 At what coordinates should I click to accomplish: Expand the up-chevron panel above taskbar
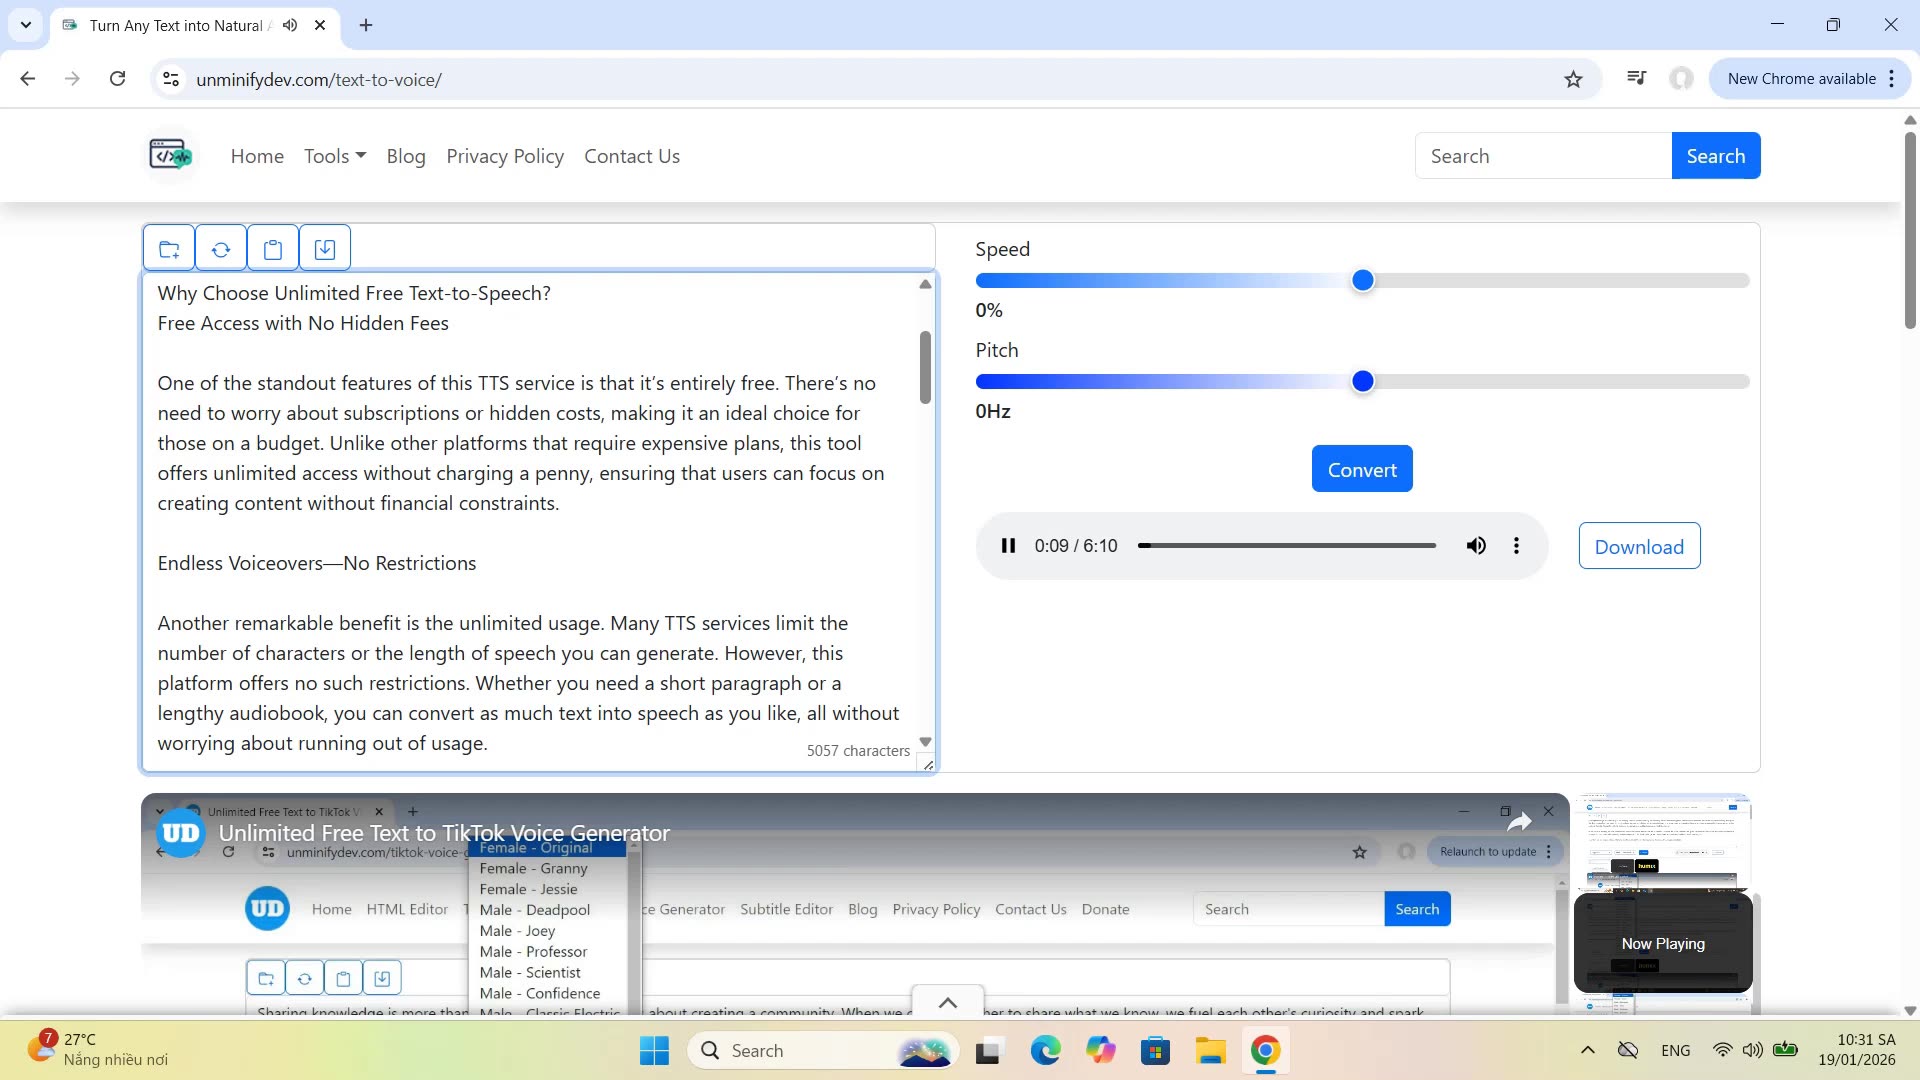point(948,1002)
